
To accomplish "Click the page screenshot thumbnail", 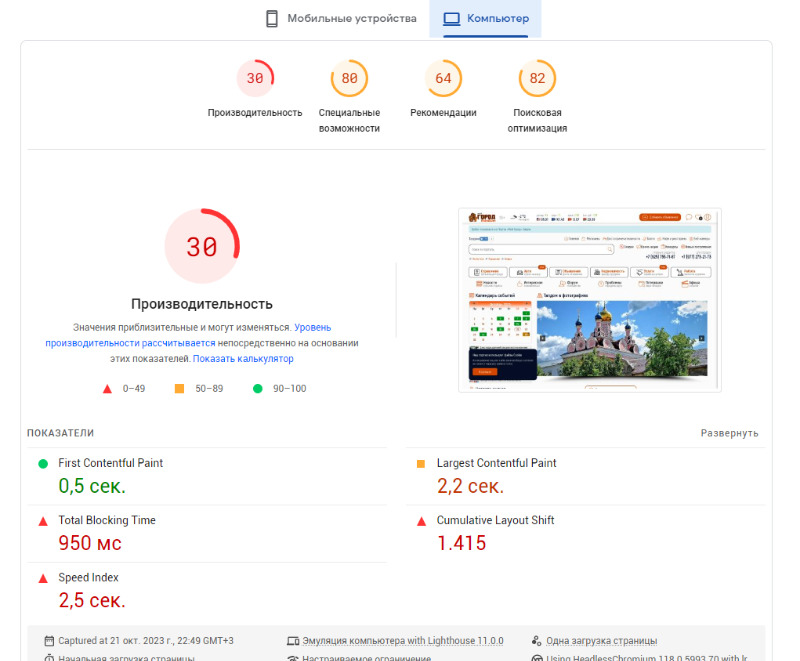I will (x=589, y=300).
